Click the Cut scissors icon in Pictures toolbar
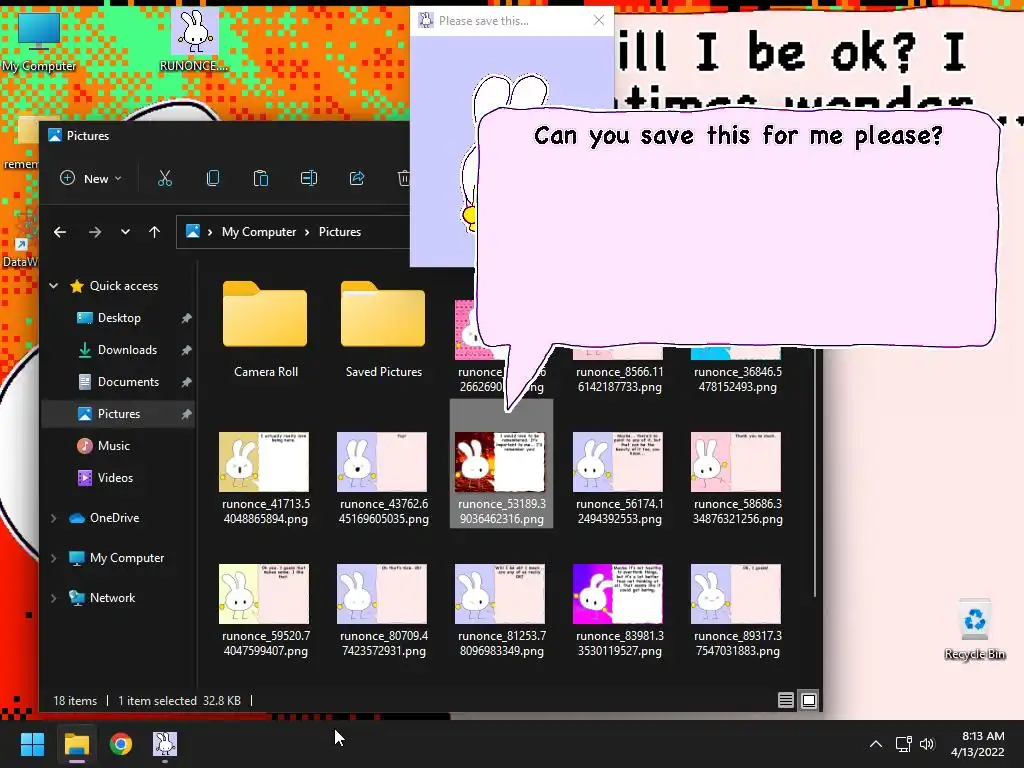Screen dimensions: 1024x768 pos(165,178)
